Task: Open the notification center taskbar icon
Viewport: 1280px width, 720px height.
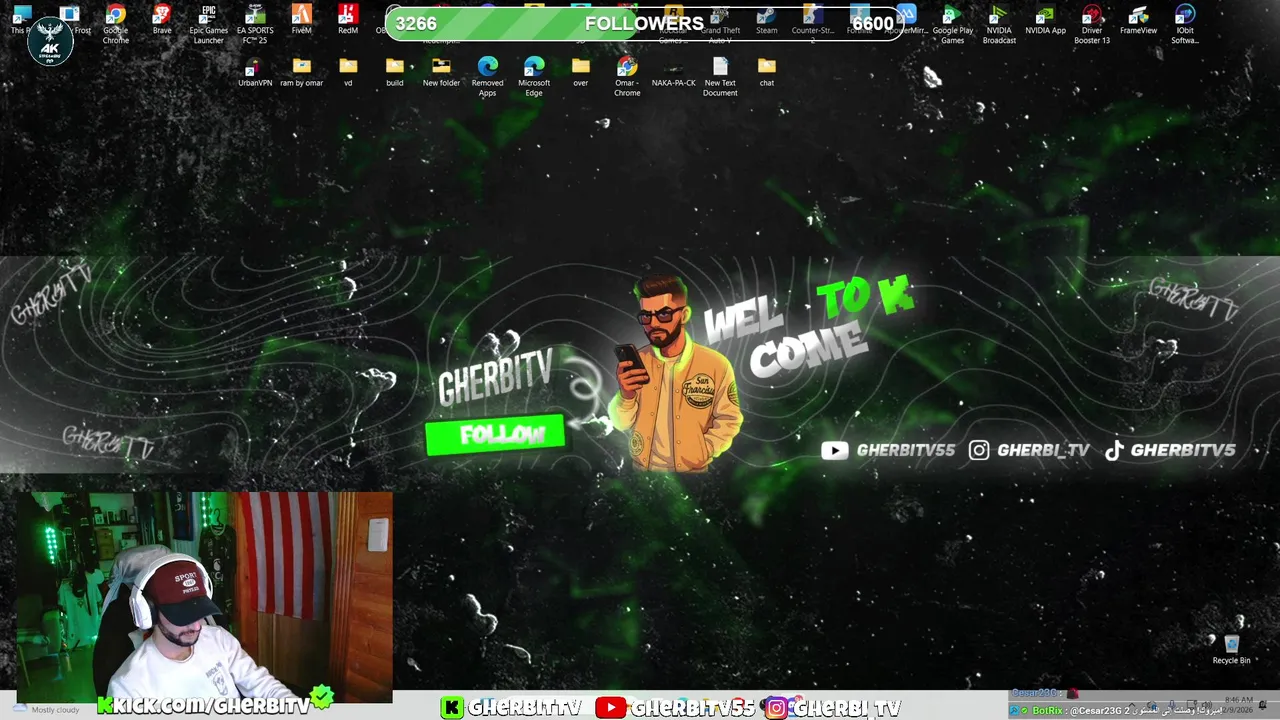Action: tap(1263, 706)
